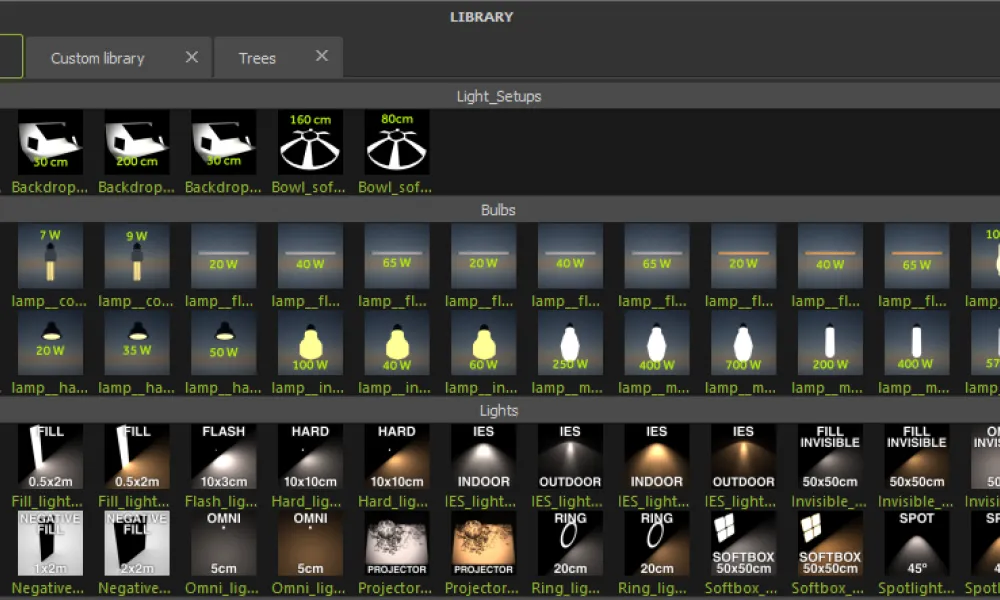Select the 100 W incandescent bulb

(x=310, y=343)
